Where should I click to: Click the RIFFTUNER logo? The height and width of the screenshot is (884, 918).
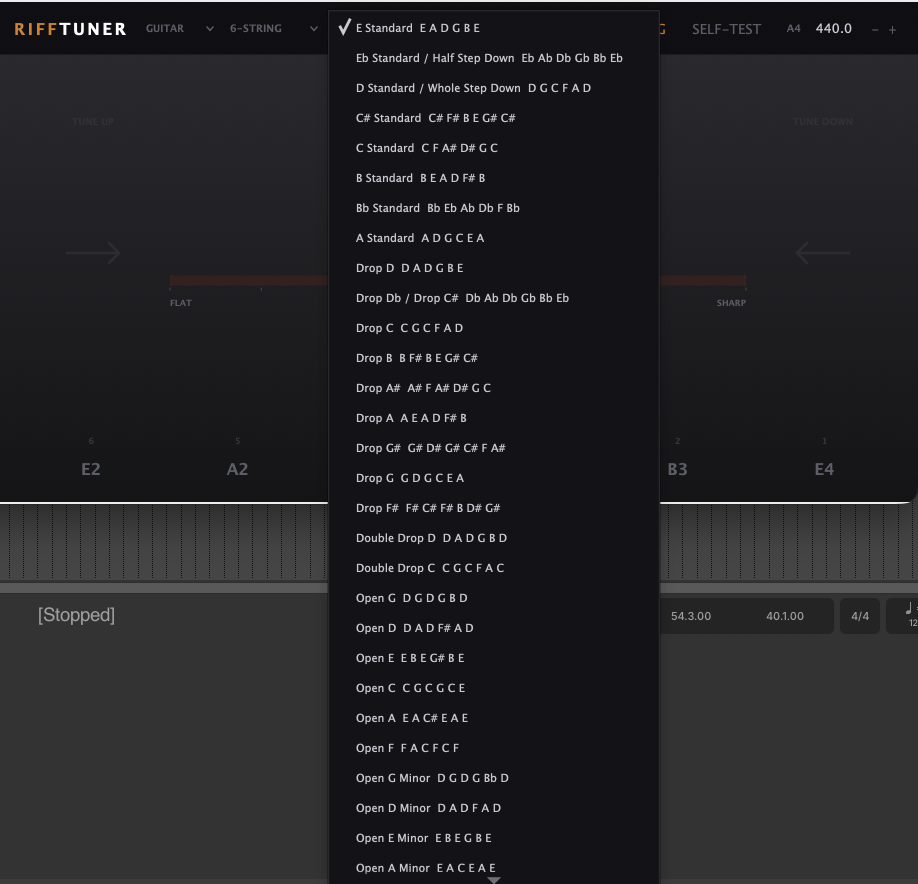pyautogui.click(x=70, y=29)
